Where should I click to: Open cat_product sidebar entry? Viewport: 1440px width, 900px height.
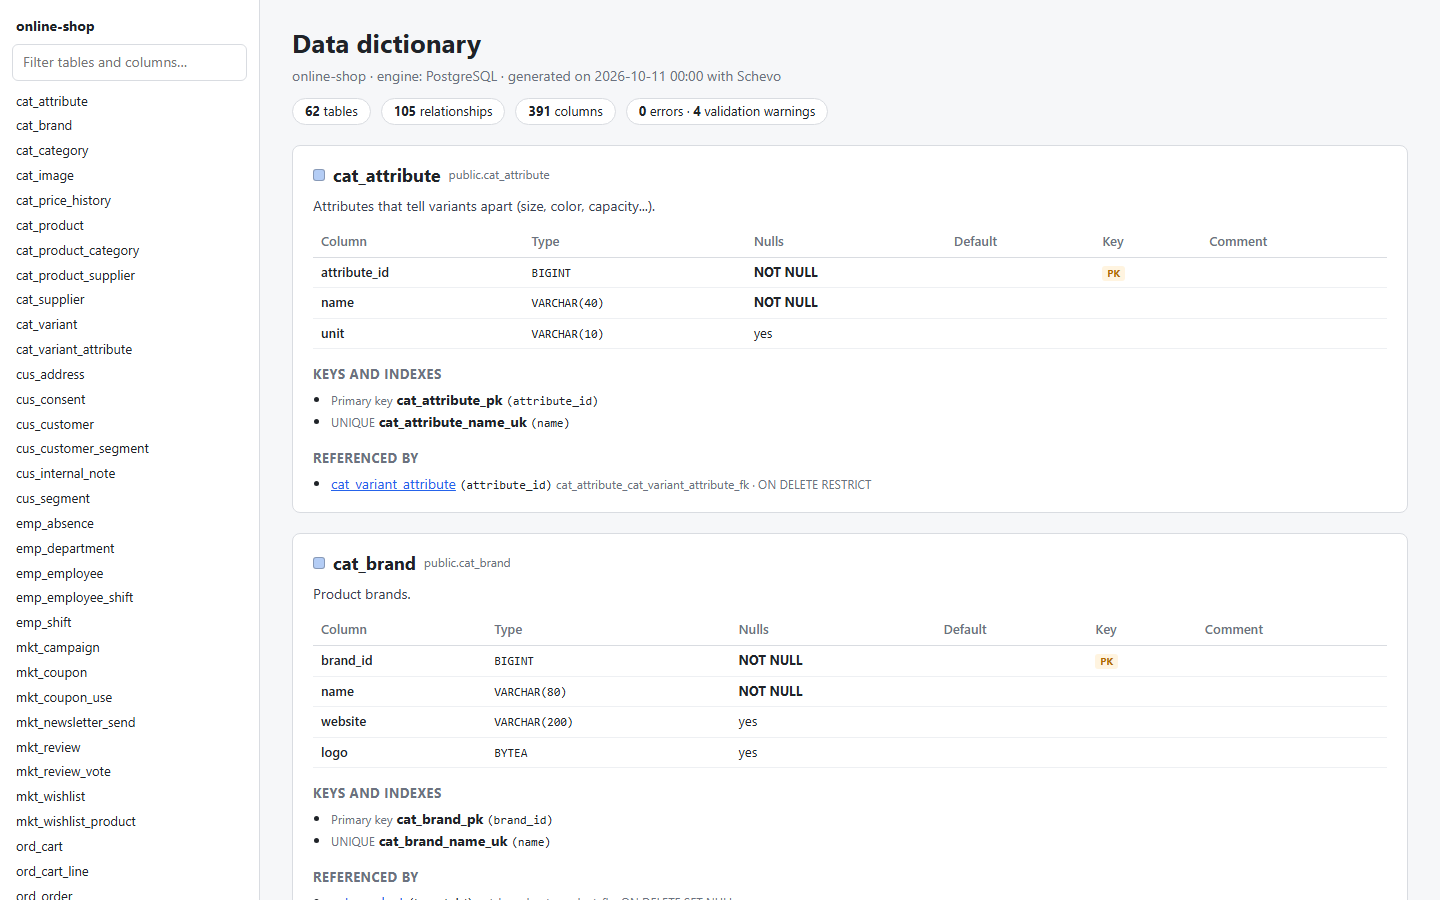pos(50,226)
